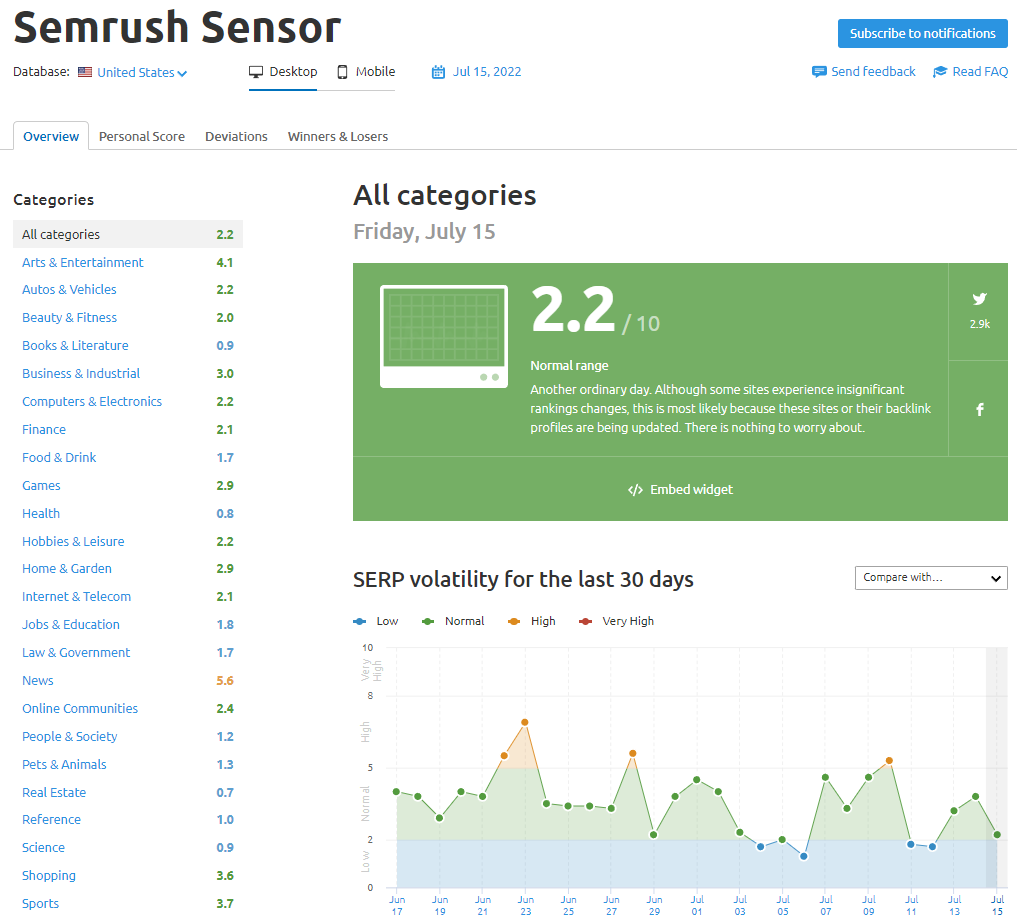The height and width of the screenshot is (921, 1017).
Task: Click the Read FAQ graduation cap icon
Action: (940, 71)
